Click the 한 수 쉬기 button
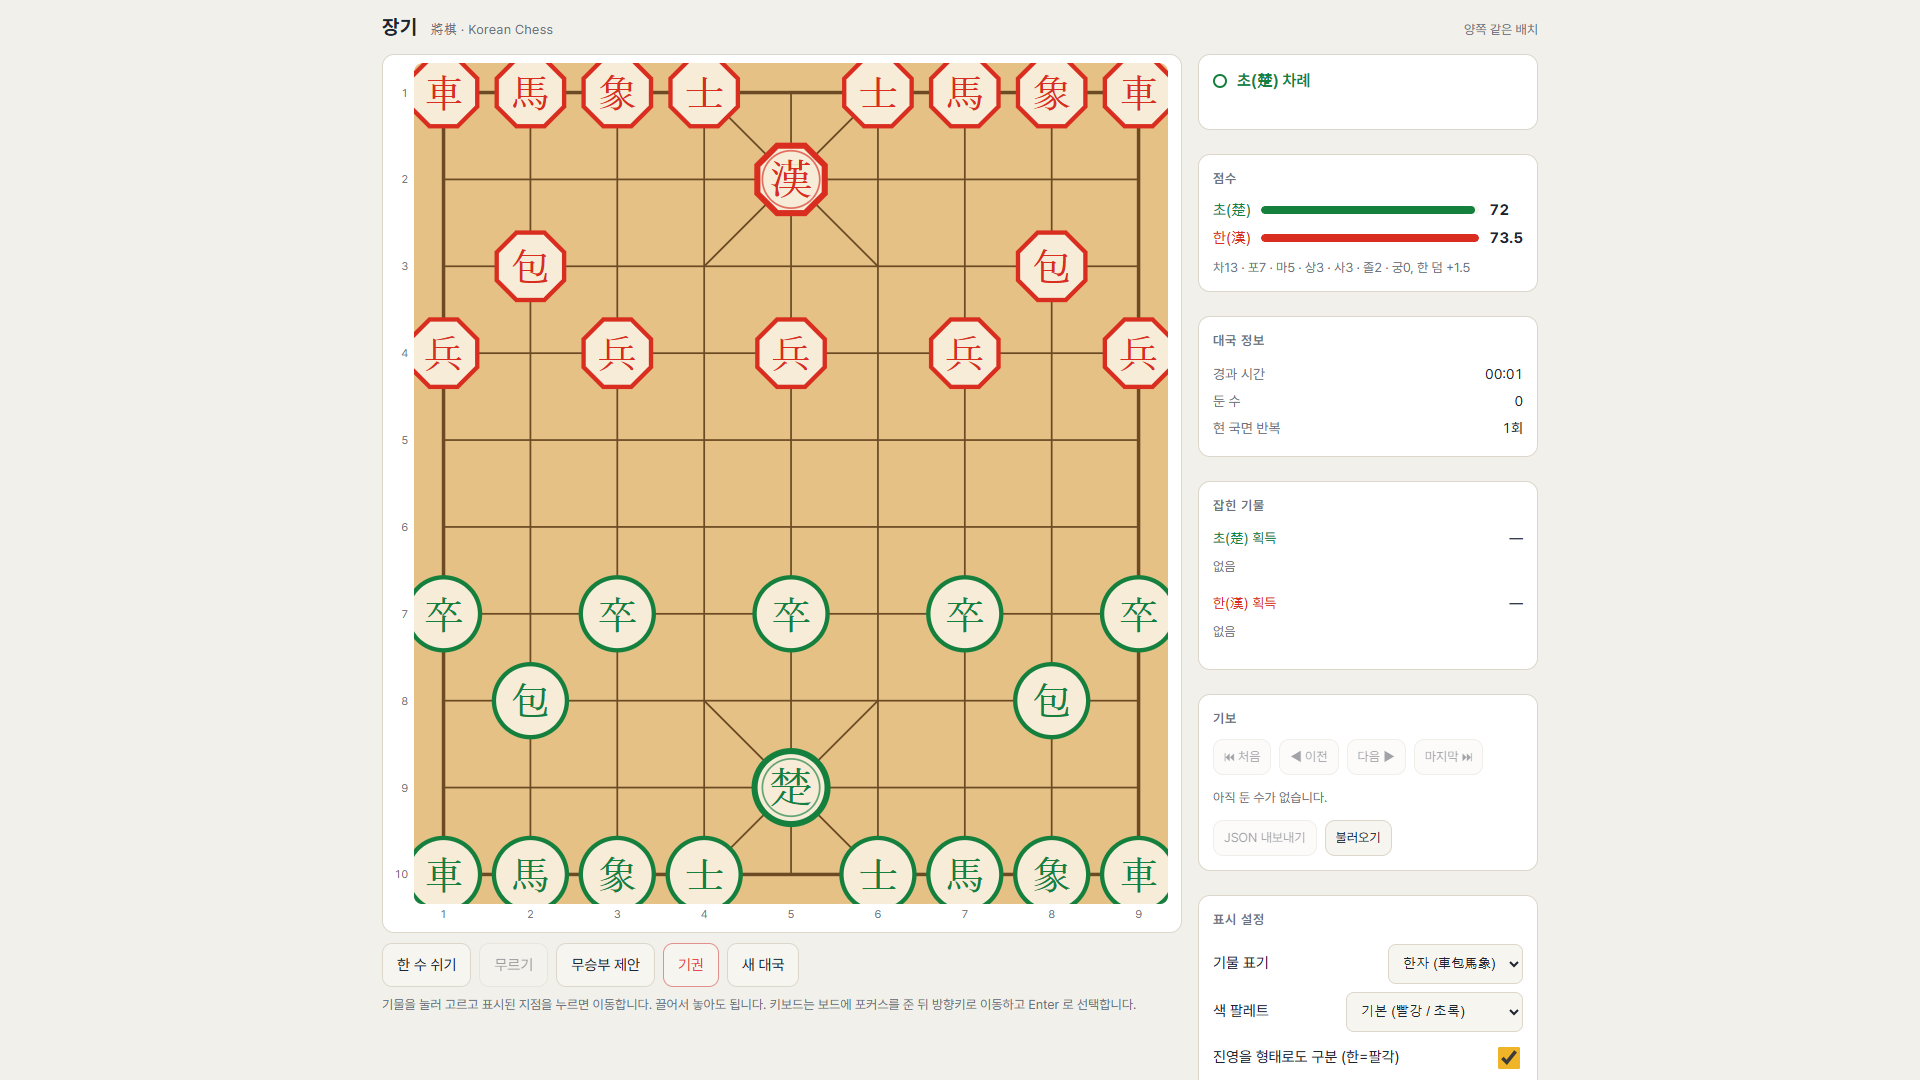Image resolution: width=1920 pixels, height=1080 pixels. (426, 964)
